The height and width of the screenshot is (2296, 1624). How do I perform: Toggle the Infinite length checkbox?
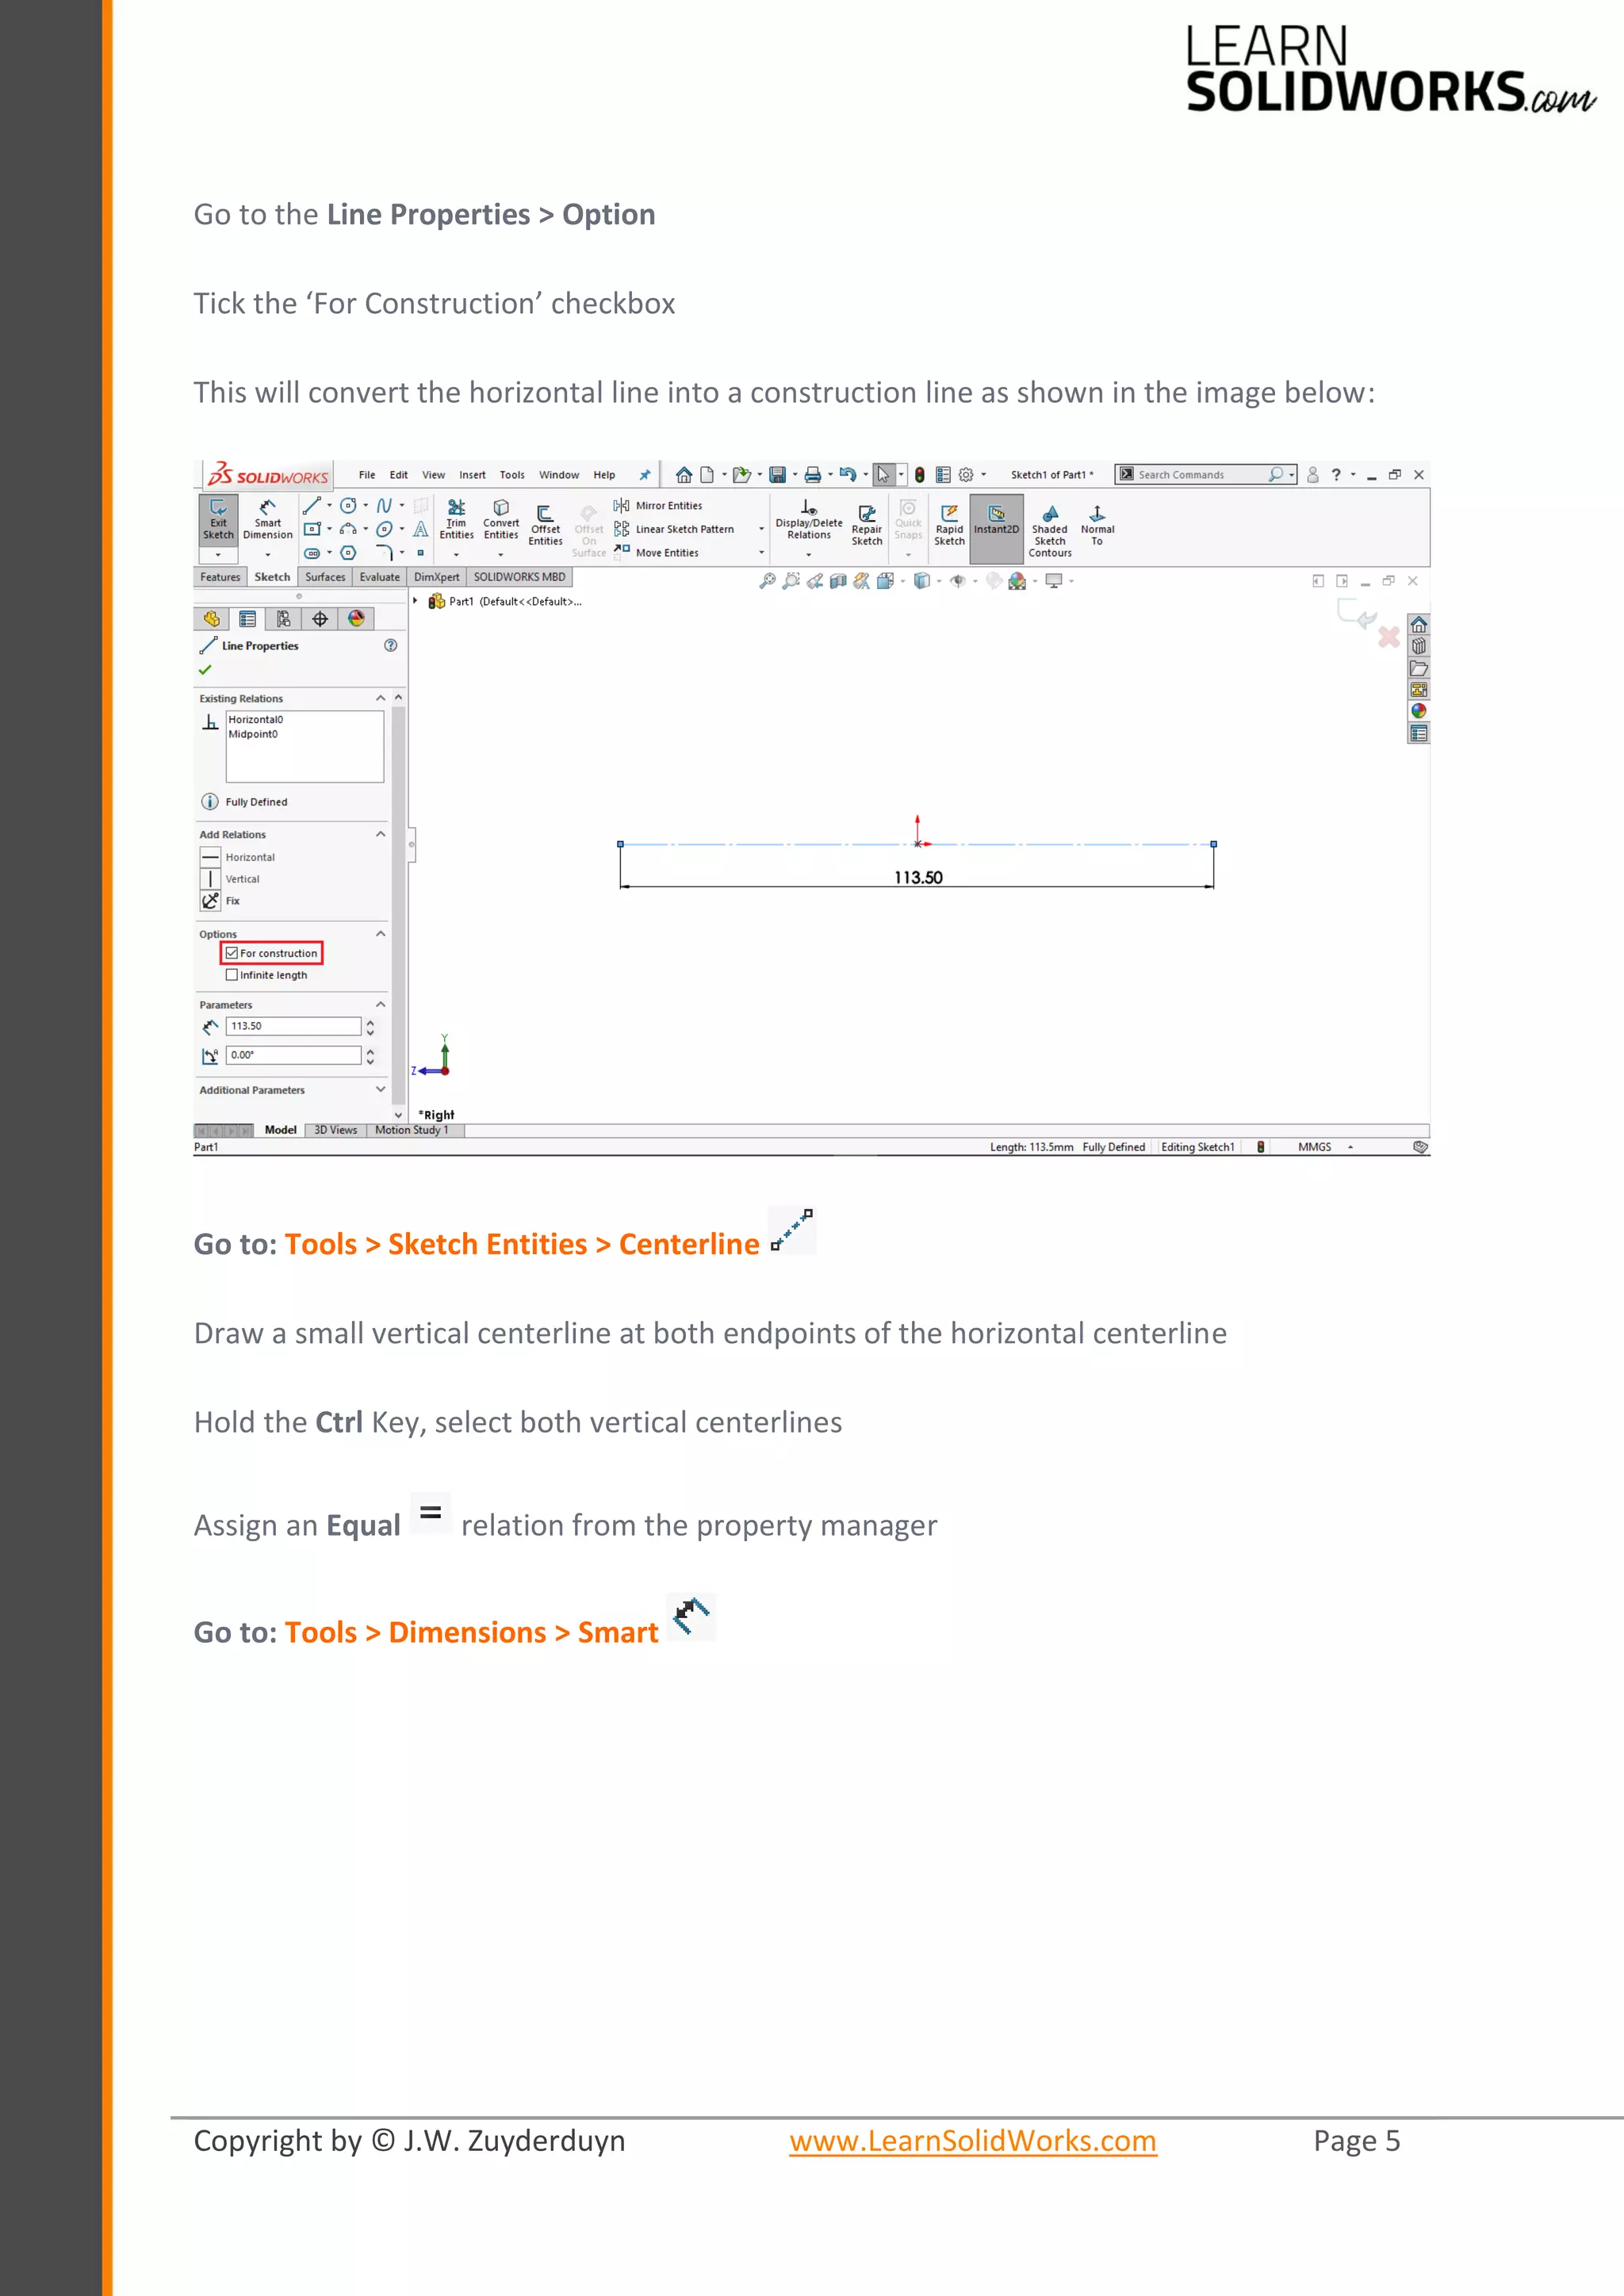[x=232, y=975]
